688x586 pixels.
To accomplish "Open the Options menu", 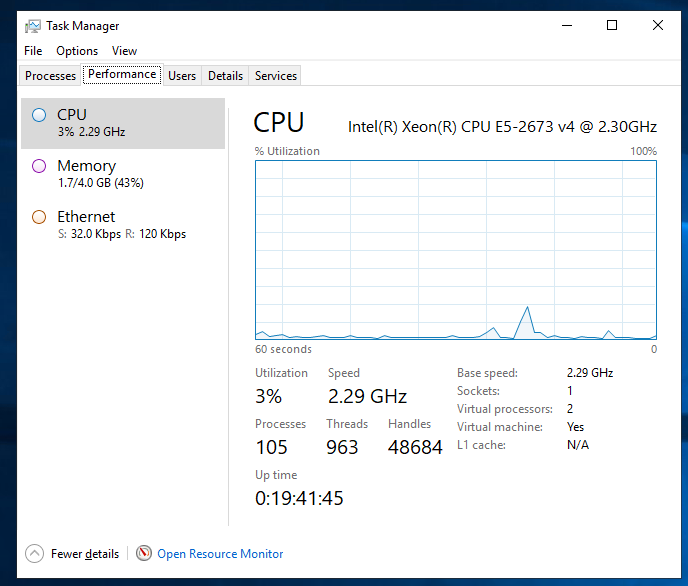I will (x=77, y=51).
